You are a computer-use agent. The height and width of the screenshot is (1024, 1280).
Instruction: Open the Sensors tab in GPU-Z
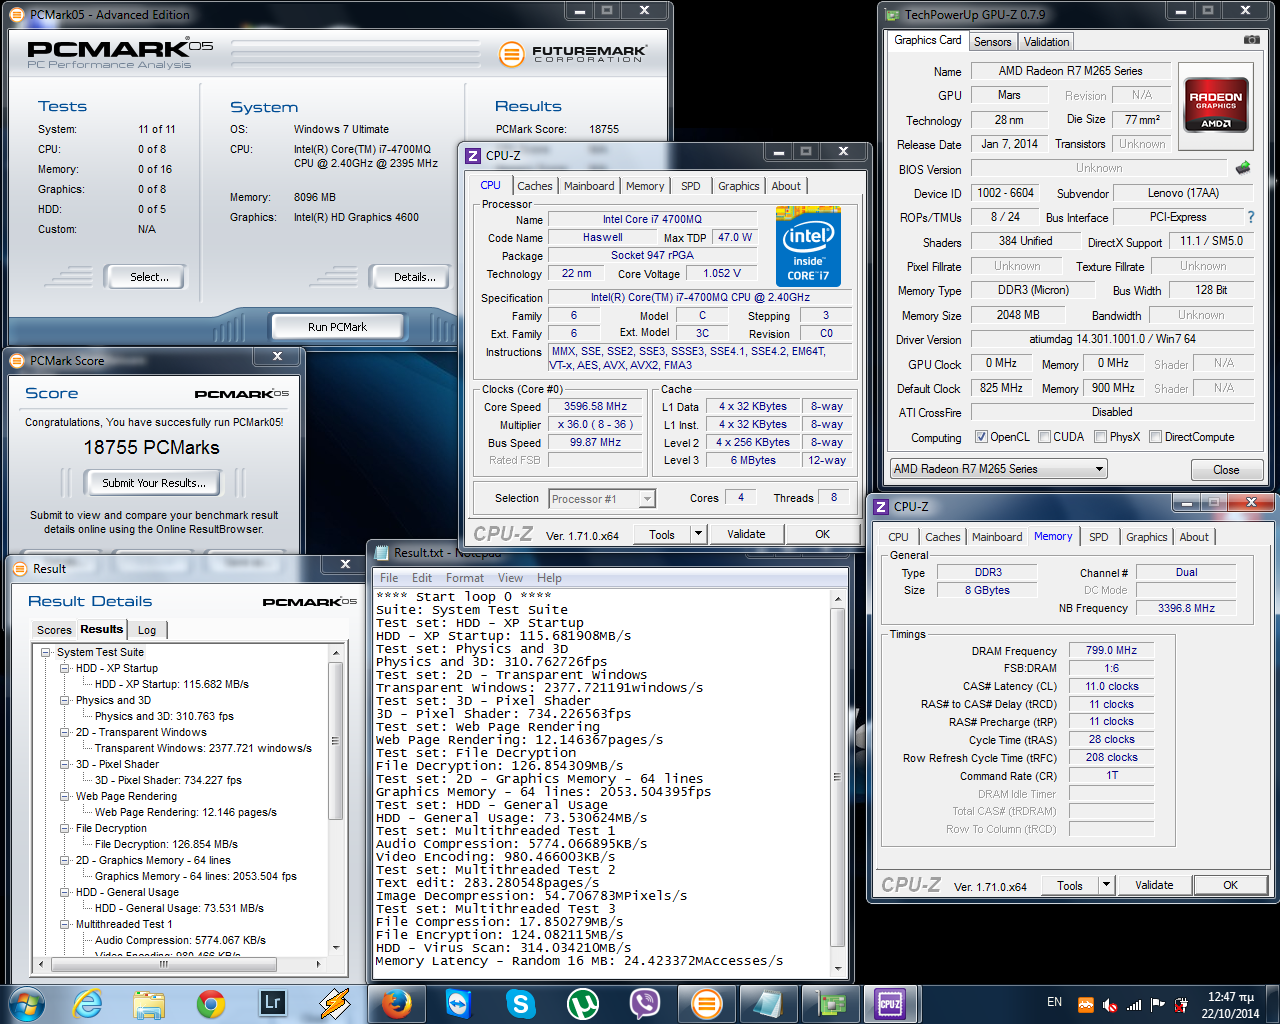(x=993, y=42)
